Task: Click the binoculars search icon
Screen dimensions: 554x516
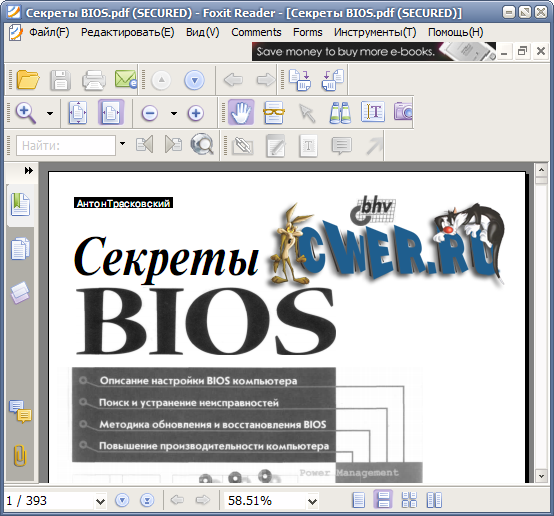Action: (x=340, y=113)
